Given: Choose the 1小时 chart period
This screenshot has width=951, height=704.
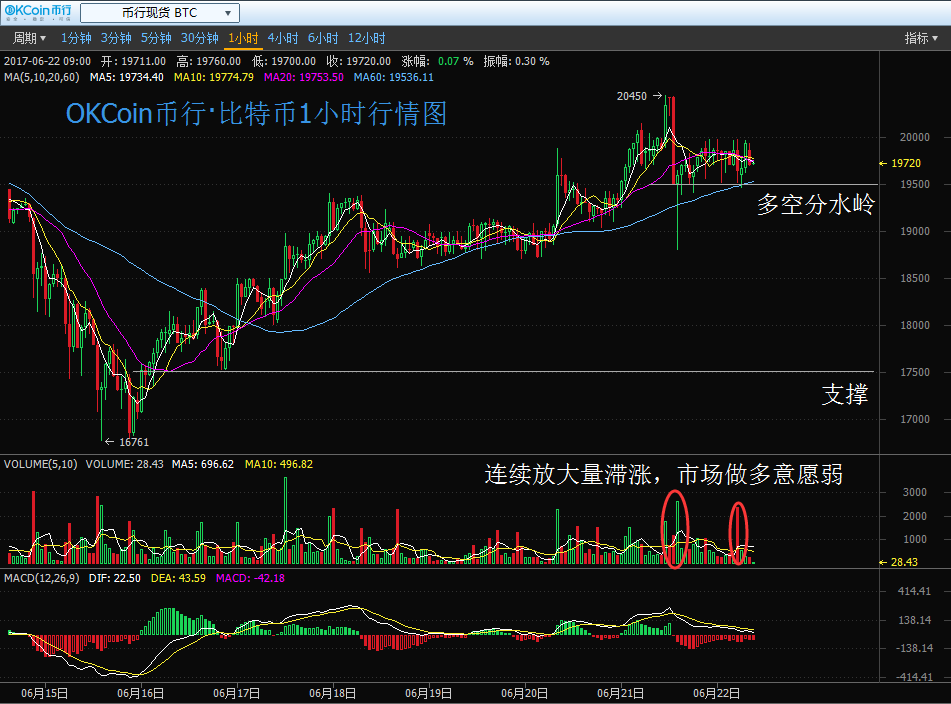Looking at the screenshot, I should (x=242, y=38).
